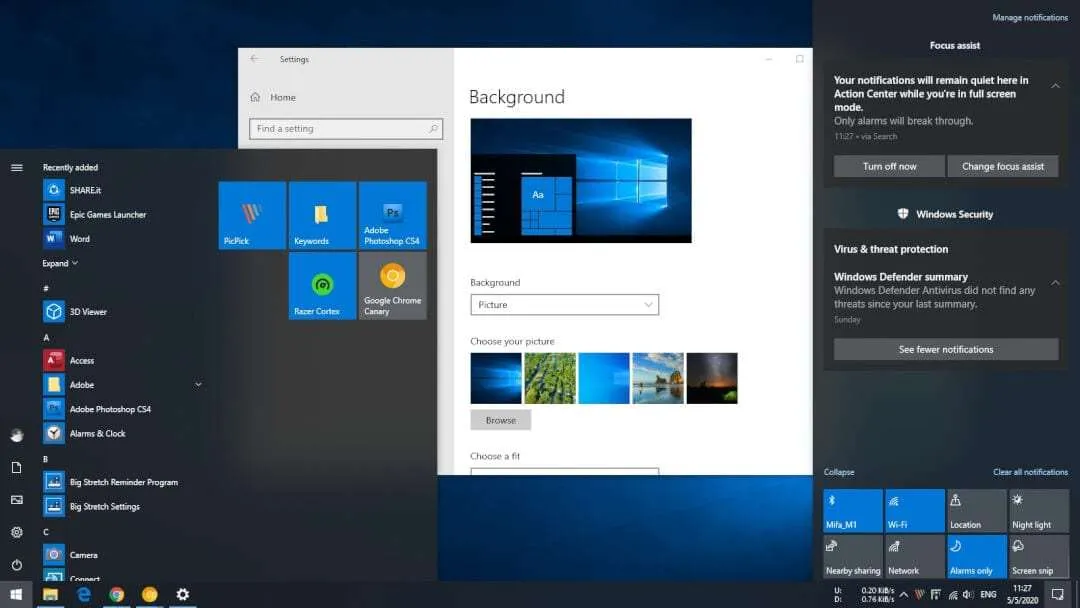Select the night sky picture thumbnail
1080x608 pixels.
click(x=712, y=378)
